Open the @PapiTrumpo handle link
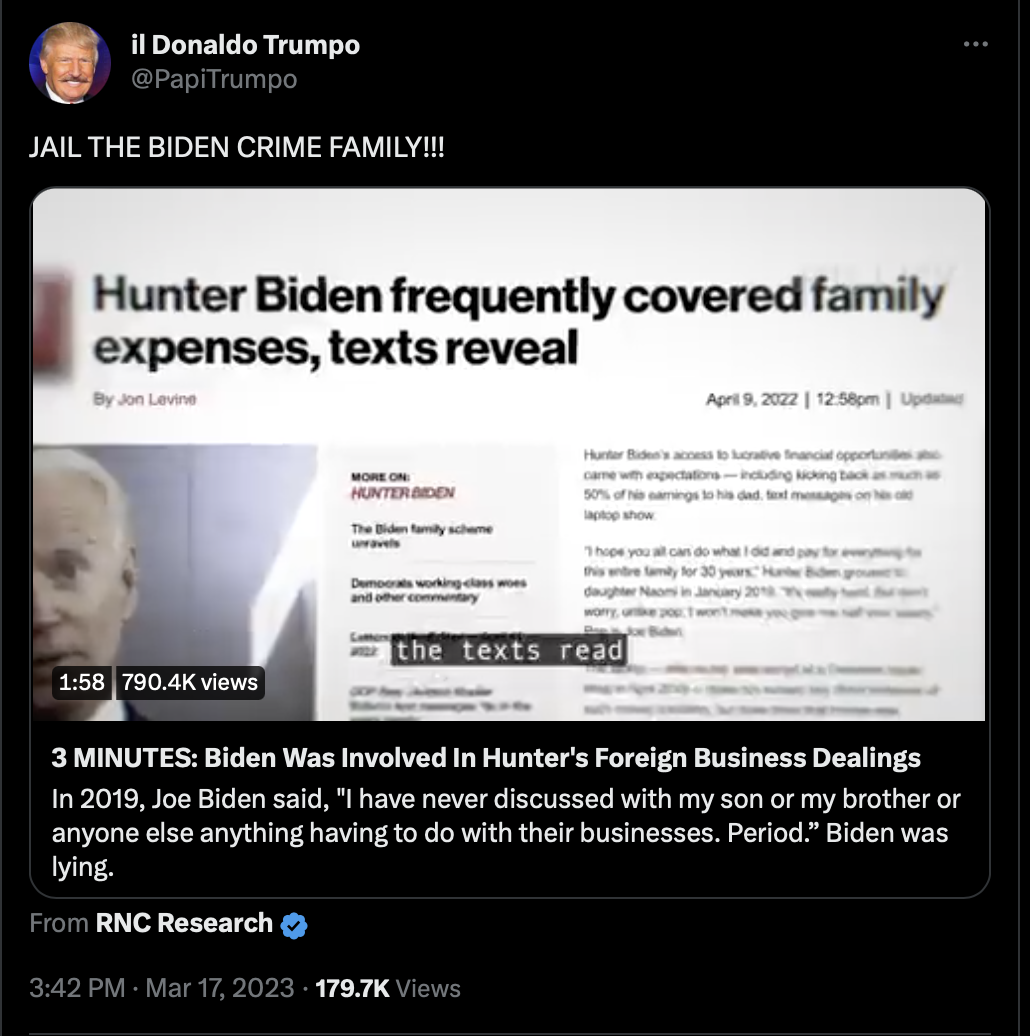This screenshot has width=1030, height=1036. coord(214,79)
